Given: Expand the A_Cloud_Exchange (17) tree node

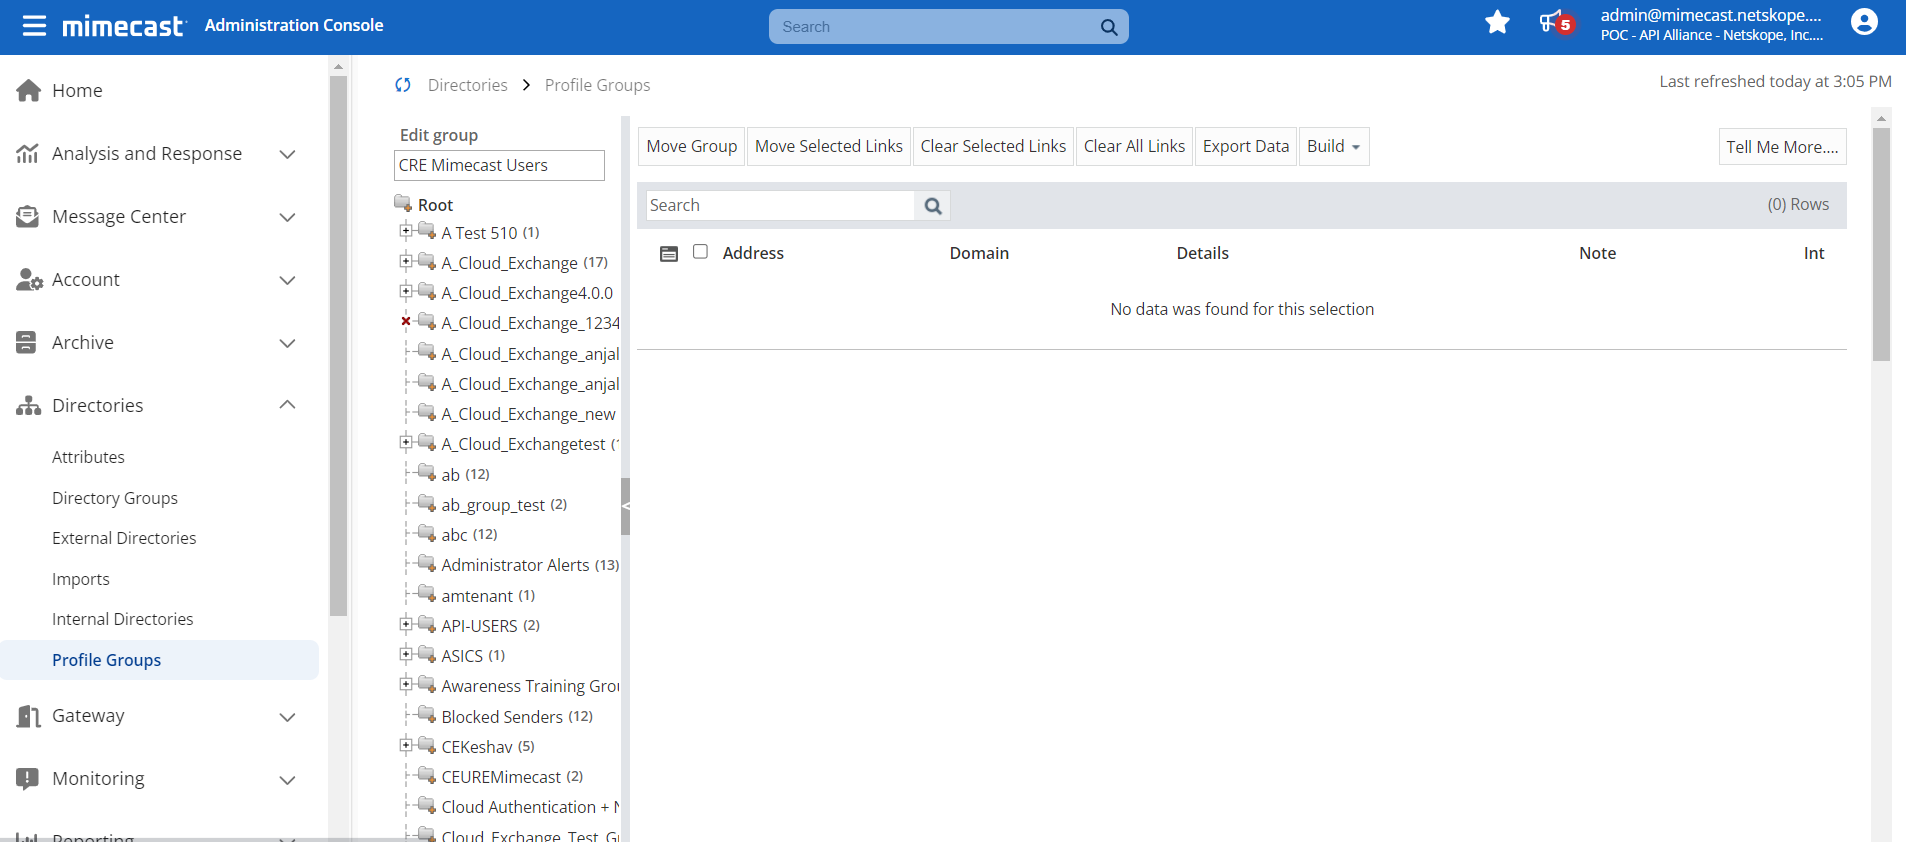Looking at the screenshot, I should [x=406, y=261].
